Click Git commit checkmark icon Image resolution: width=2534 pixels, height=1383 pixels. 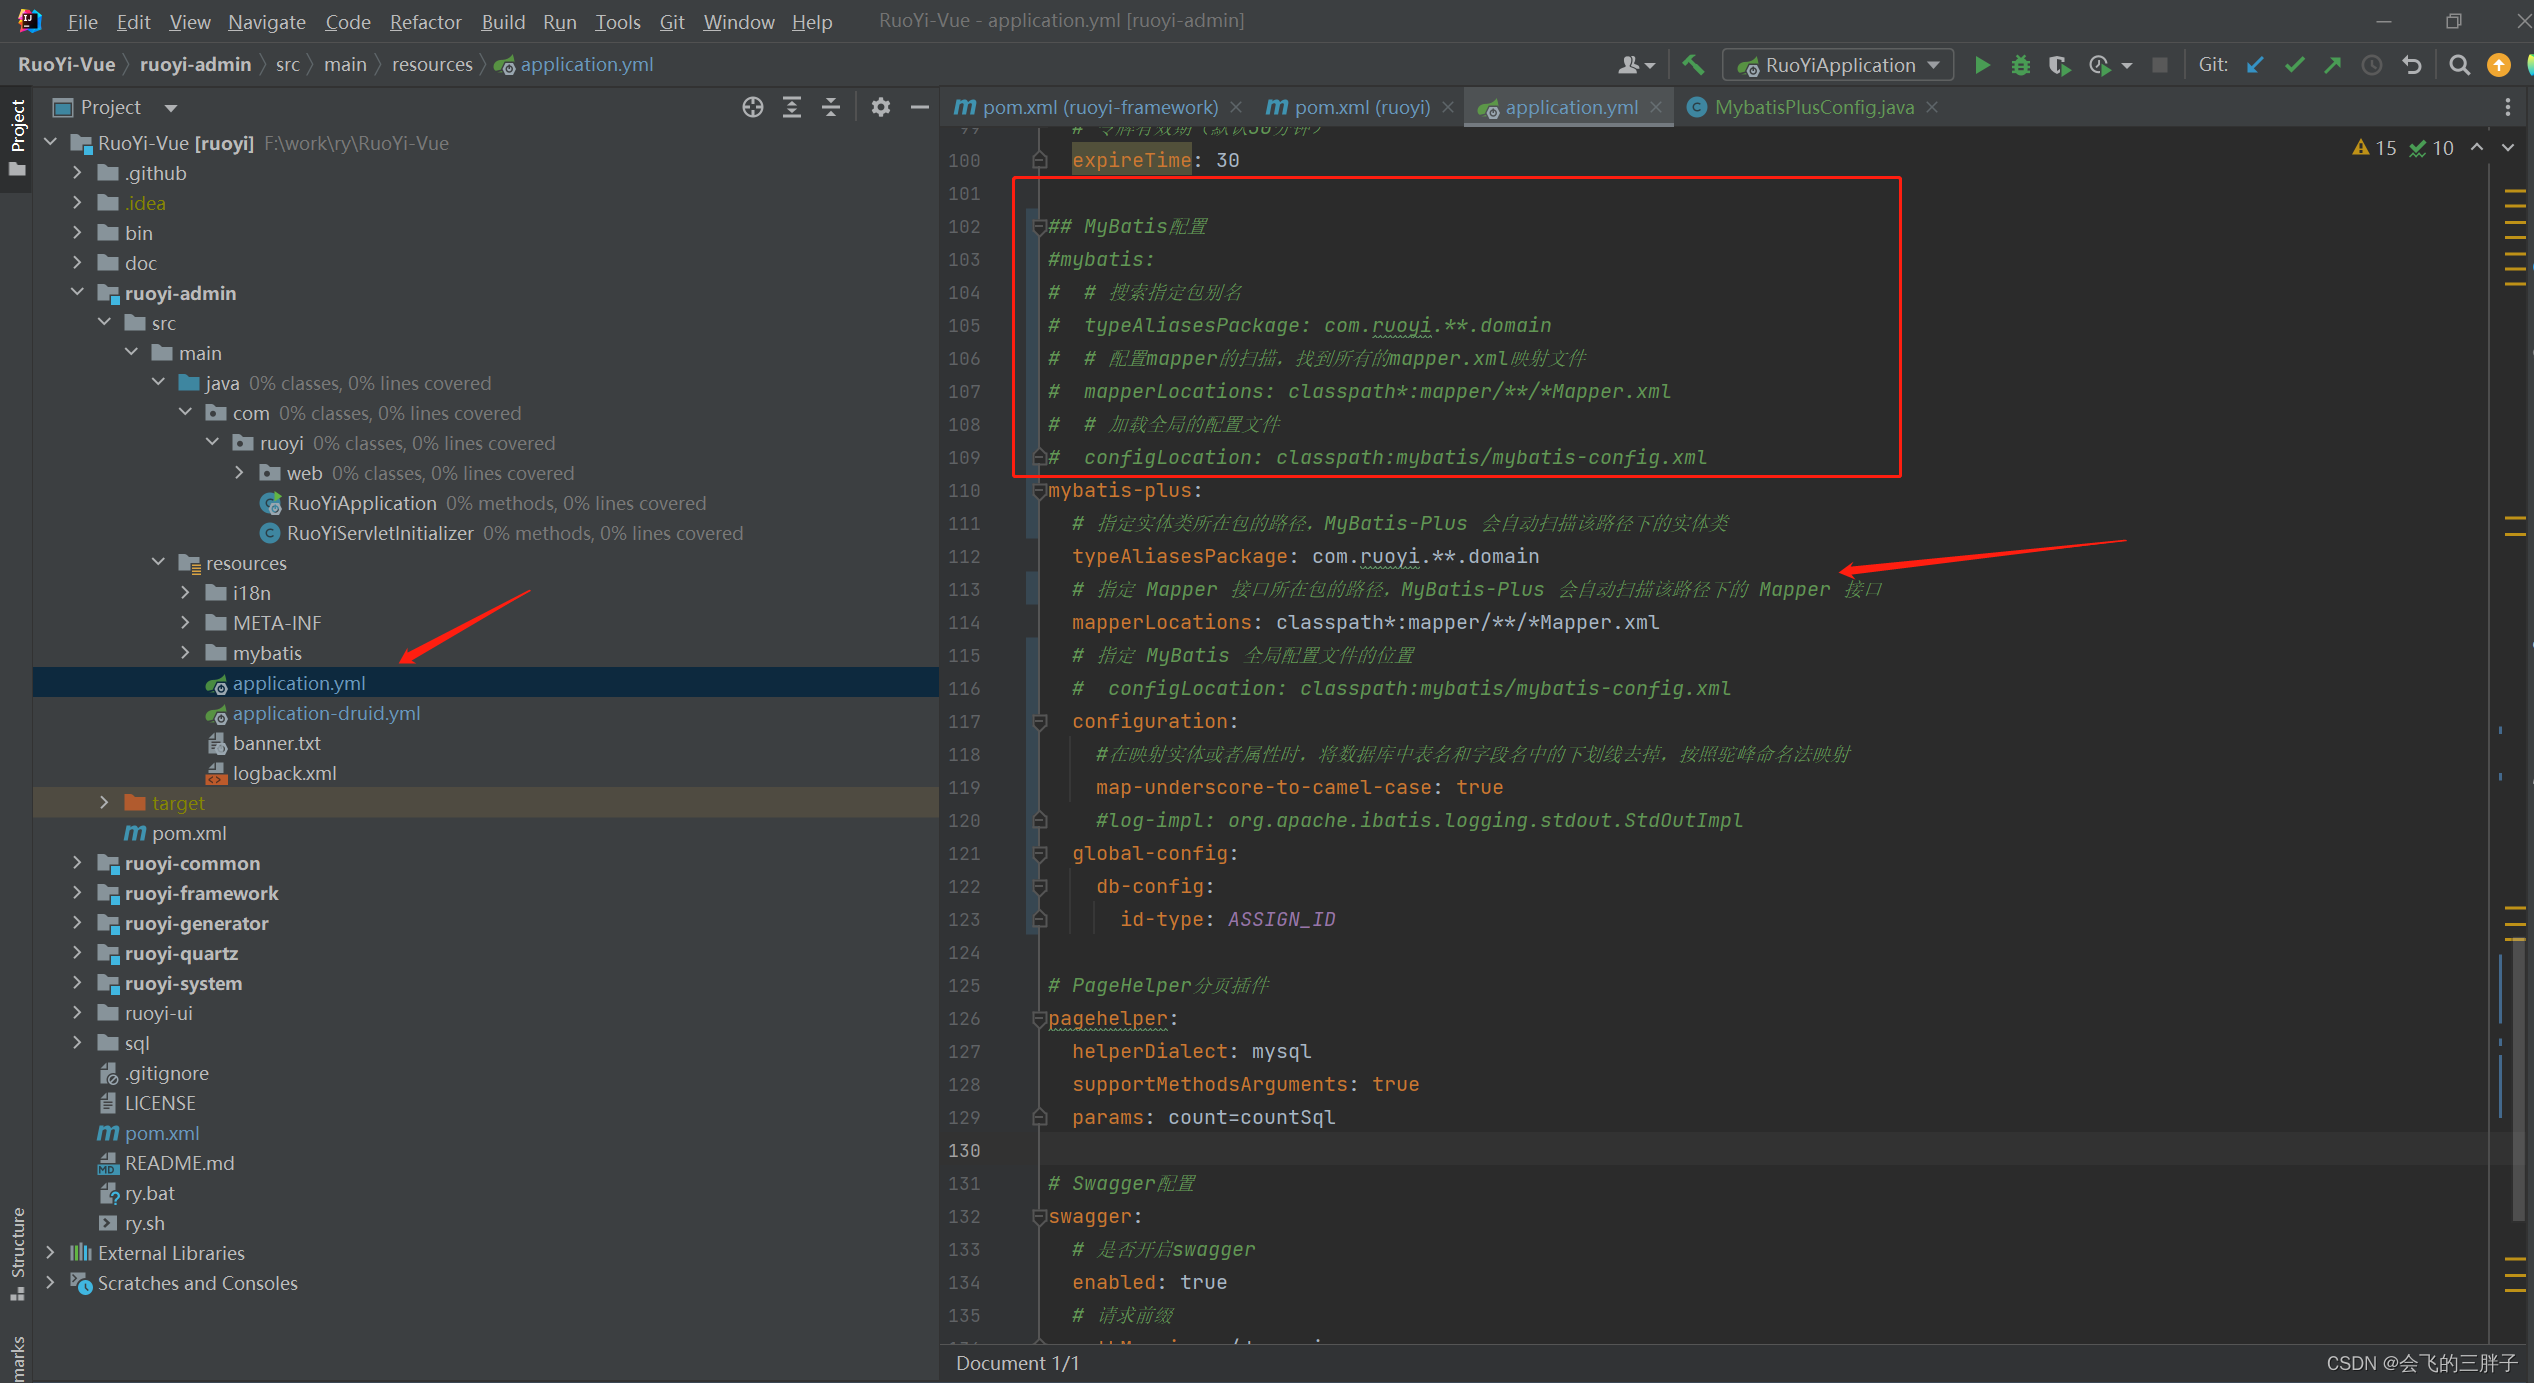2294,65
